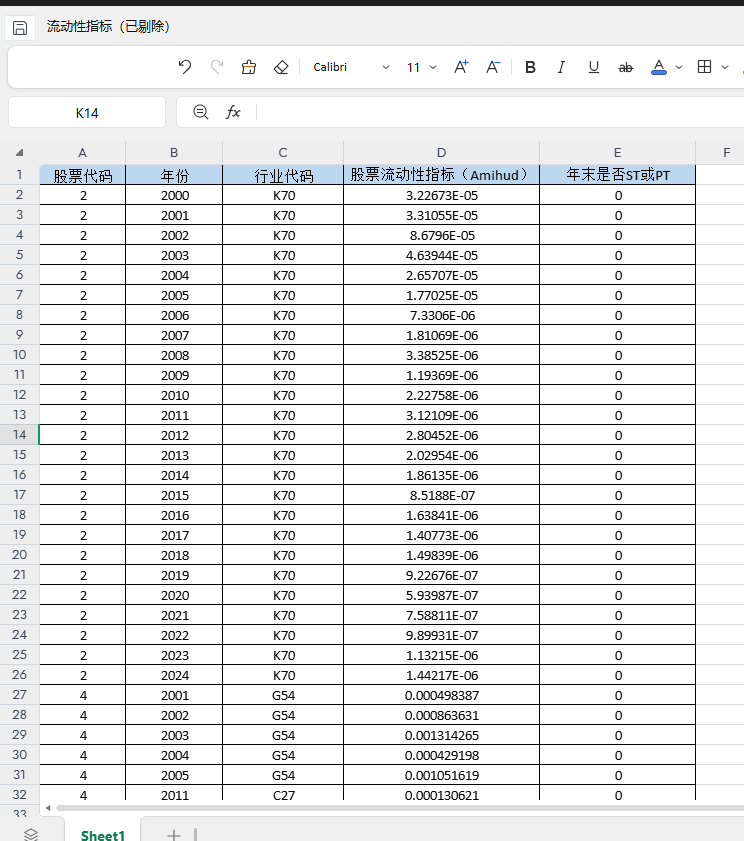
Task: Select the cell containing 0.000498387
Action: [441, 695]
